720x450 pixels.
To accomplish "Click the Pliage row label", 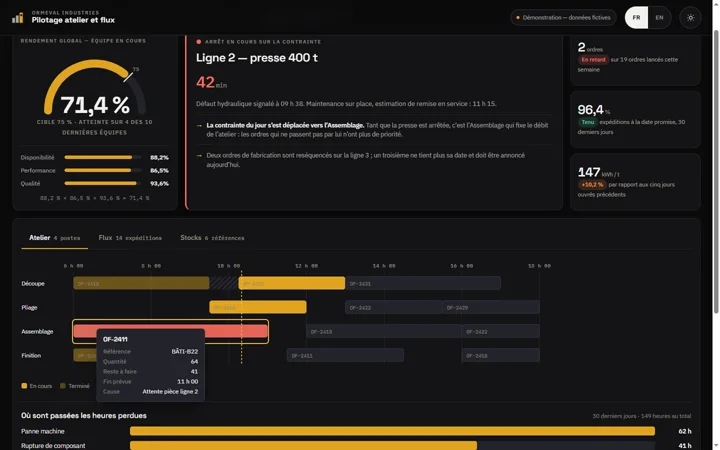I will [x=29, y=307].
